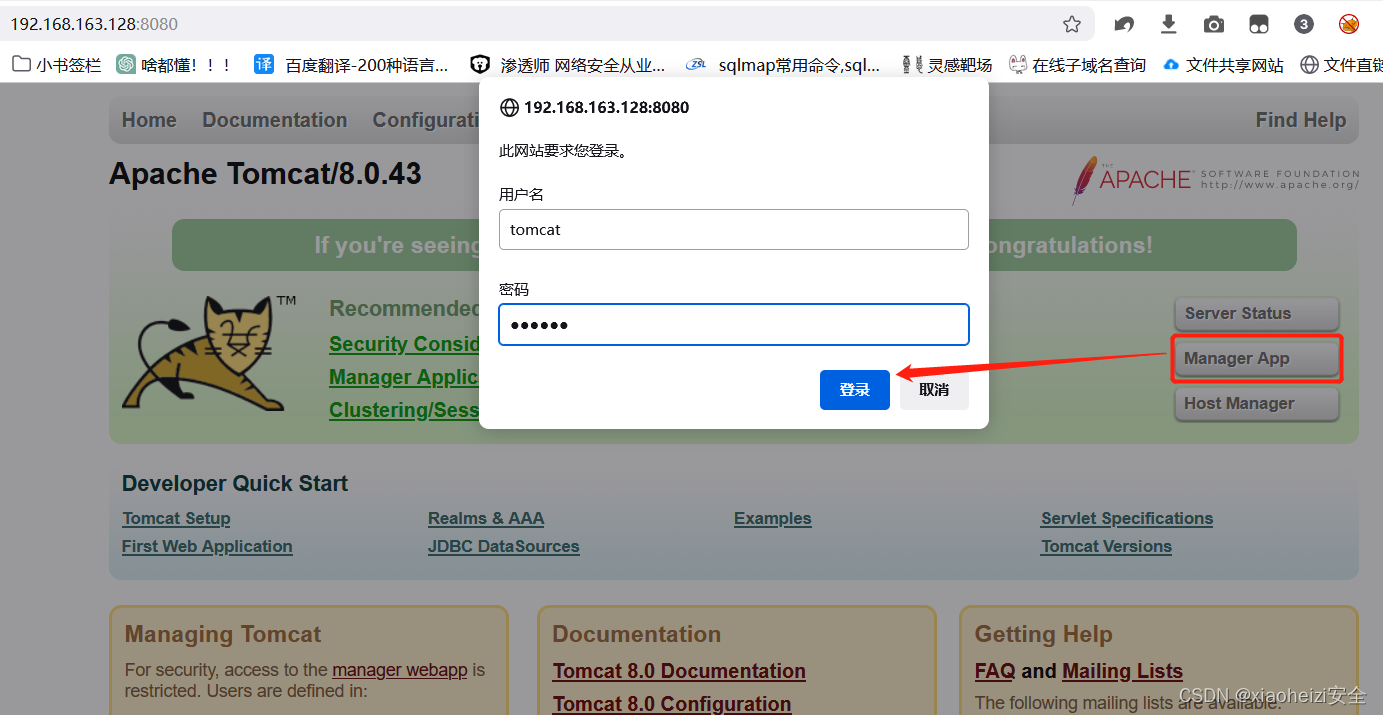Click inside the 密码 password field
The height and width of the screenshot is (715, 1383).
[733, 324]
